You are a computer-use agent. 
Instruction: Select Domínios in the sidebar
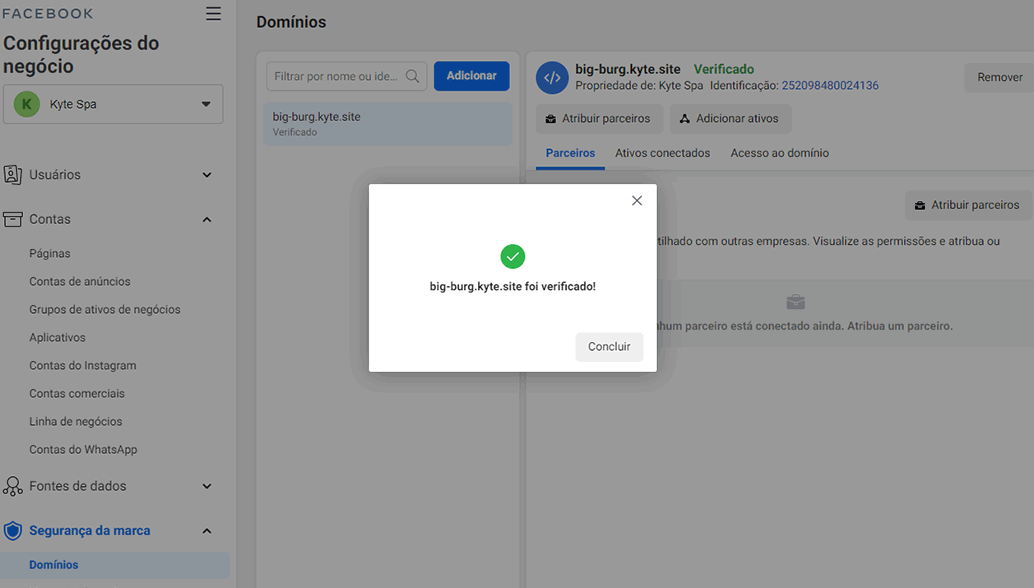coord(115,565)
